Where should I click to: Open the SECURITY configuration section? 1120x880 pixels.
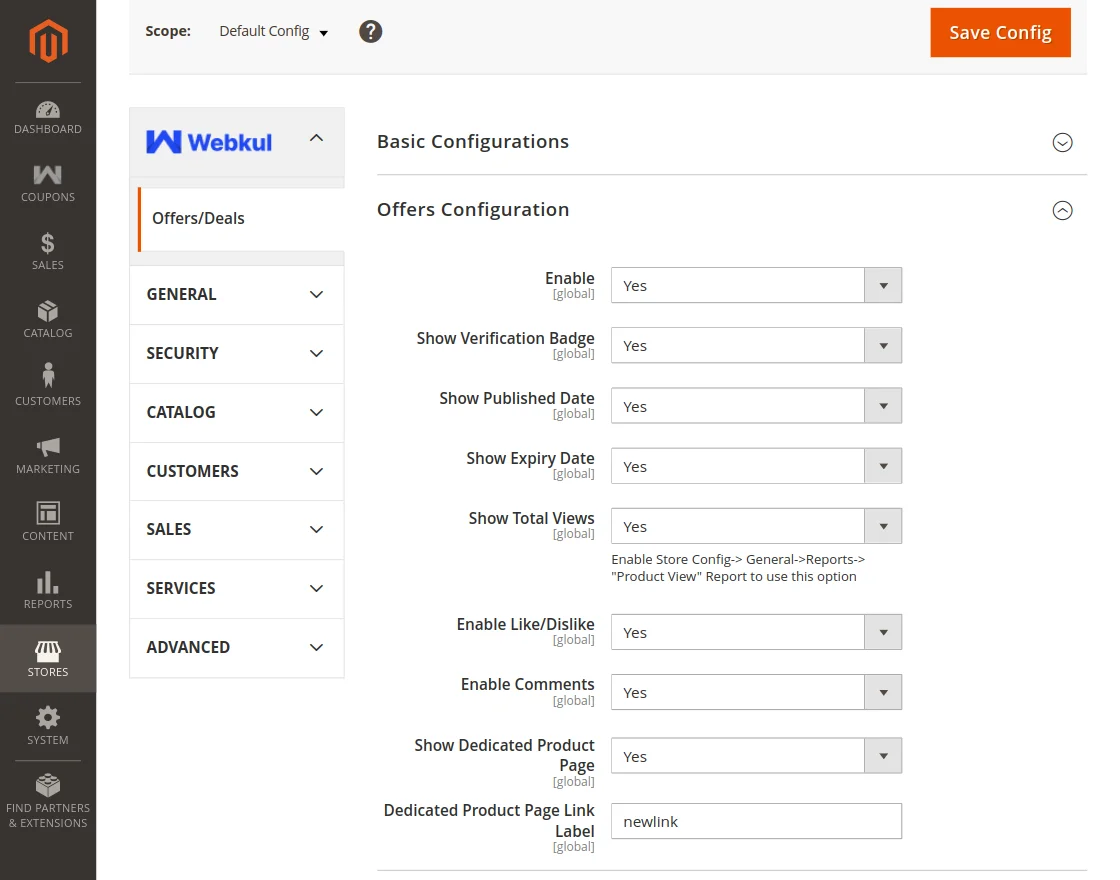pyautogui.click(x=236, y=353)
